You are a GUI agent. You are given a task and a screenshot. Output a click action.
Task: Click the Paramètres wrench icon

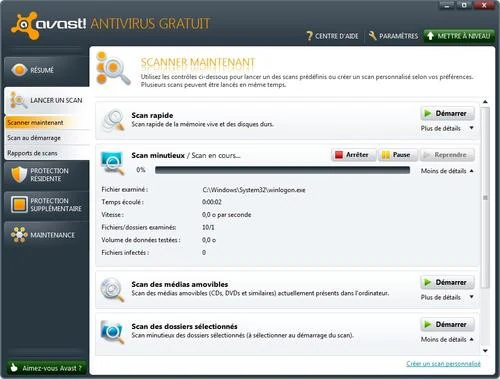click(372, 36)
